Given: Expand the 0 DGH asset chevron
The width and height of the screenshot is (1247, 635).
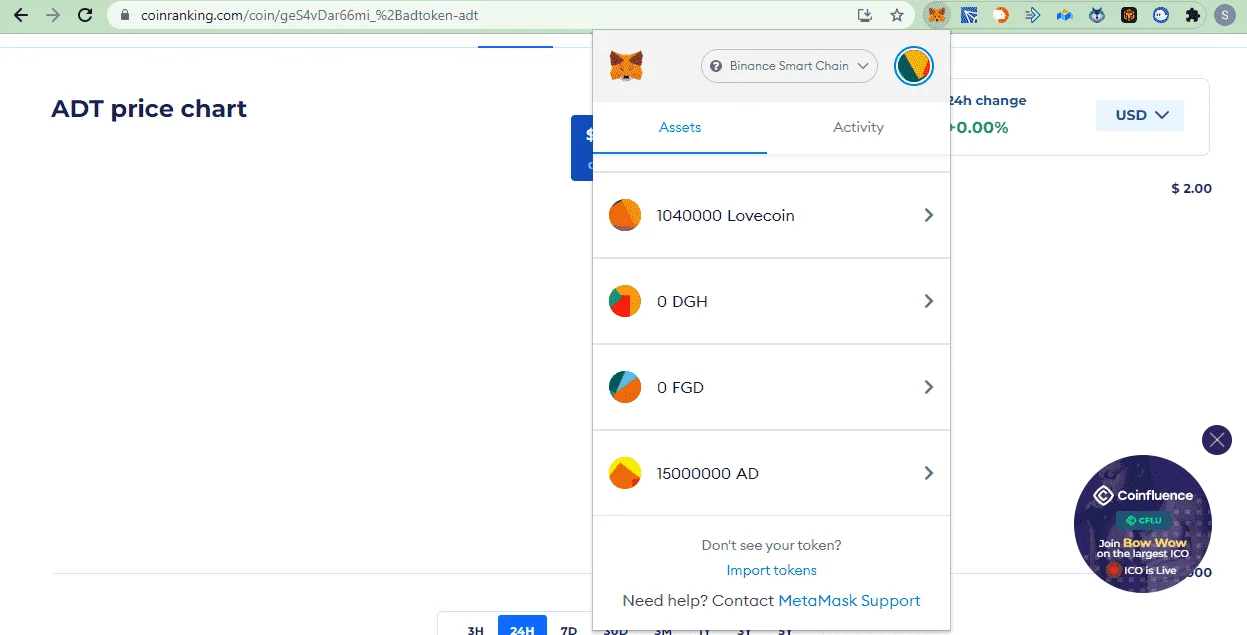Looking at the screenshot, I should [x=929, y=301].
